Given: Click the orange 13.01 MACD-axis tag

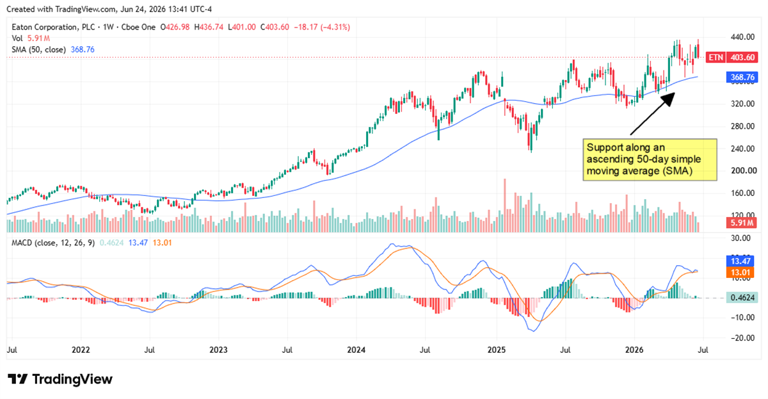Looking at the screenshot, I should 741,273.
